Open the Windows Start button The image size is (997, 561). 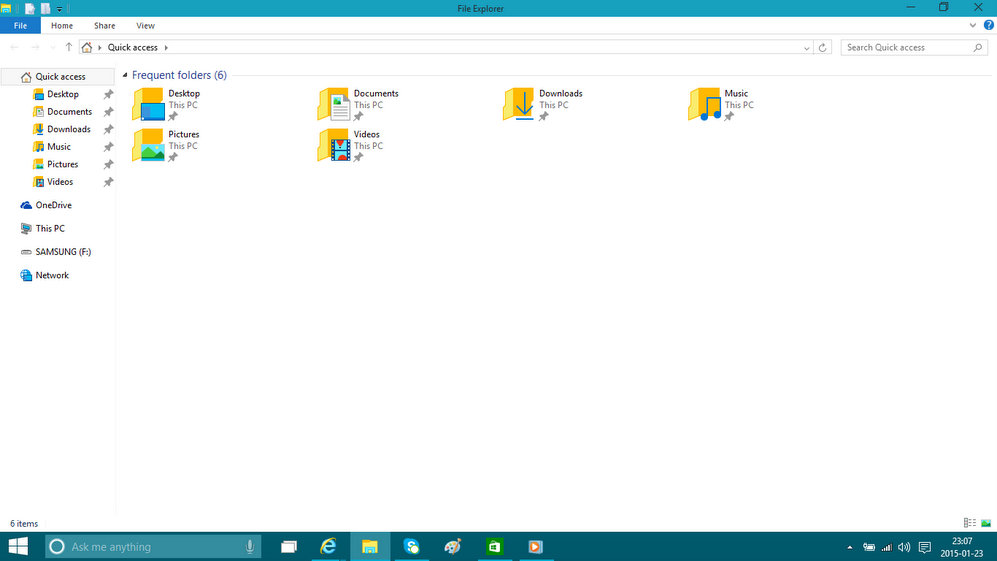18,546
